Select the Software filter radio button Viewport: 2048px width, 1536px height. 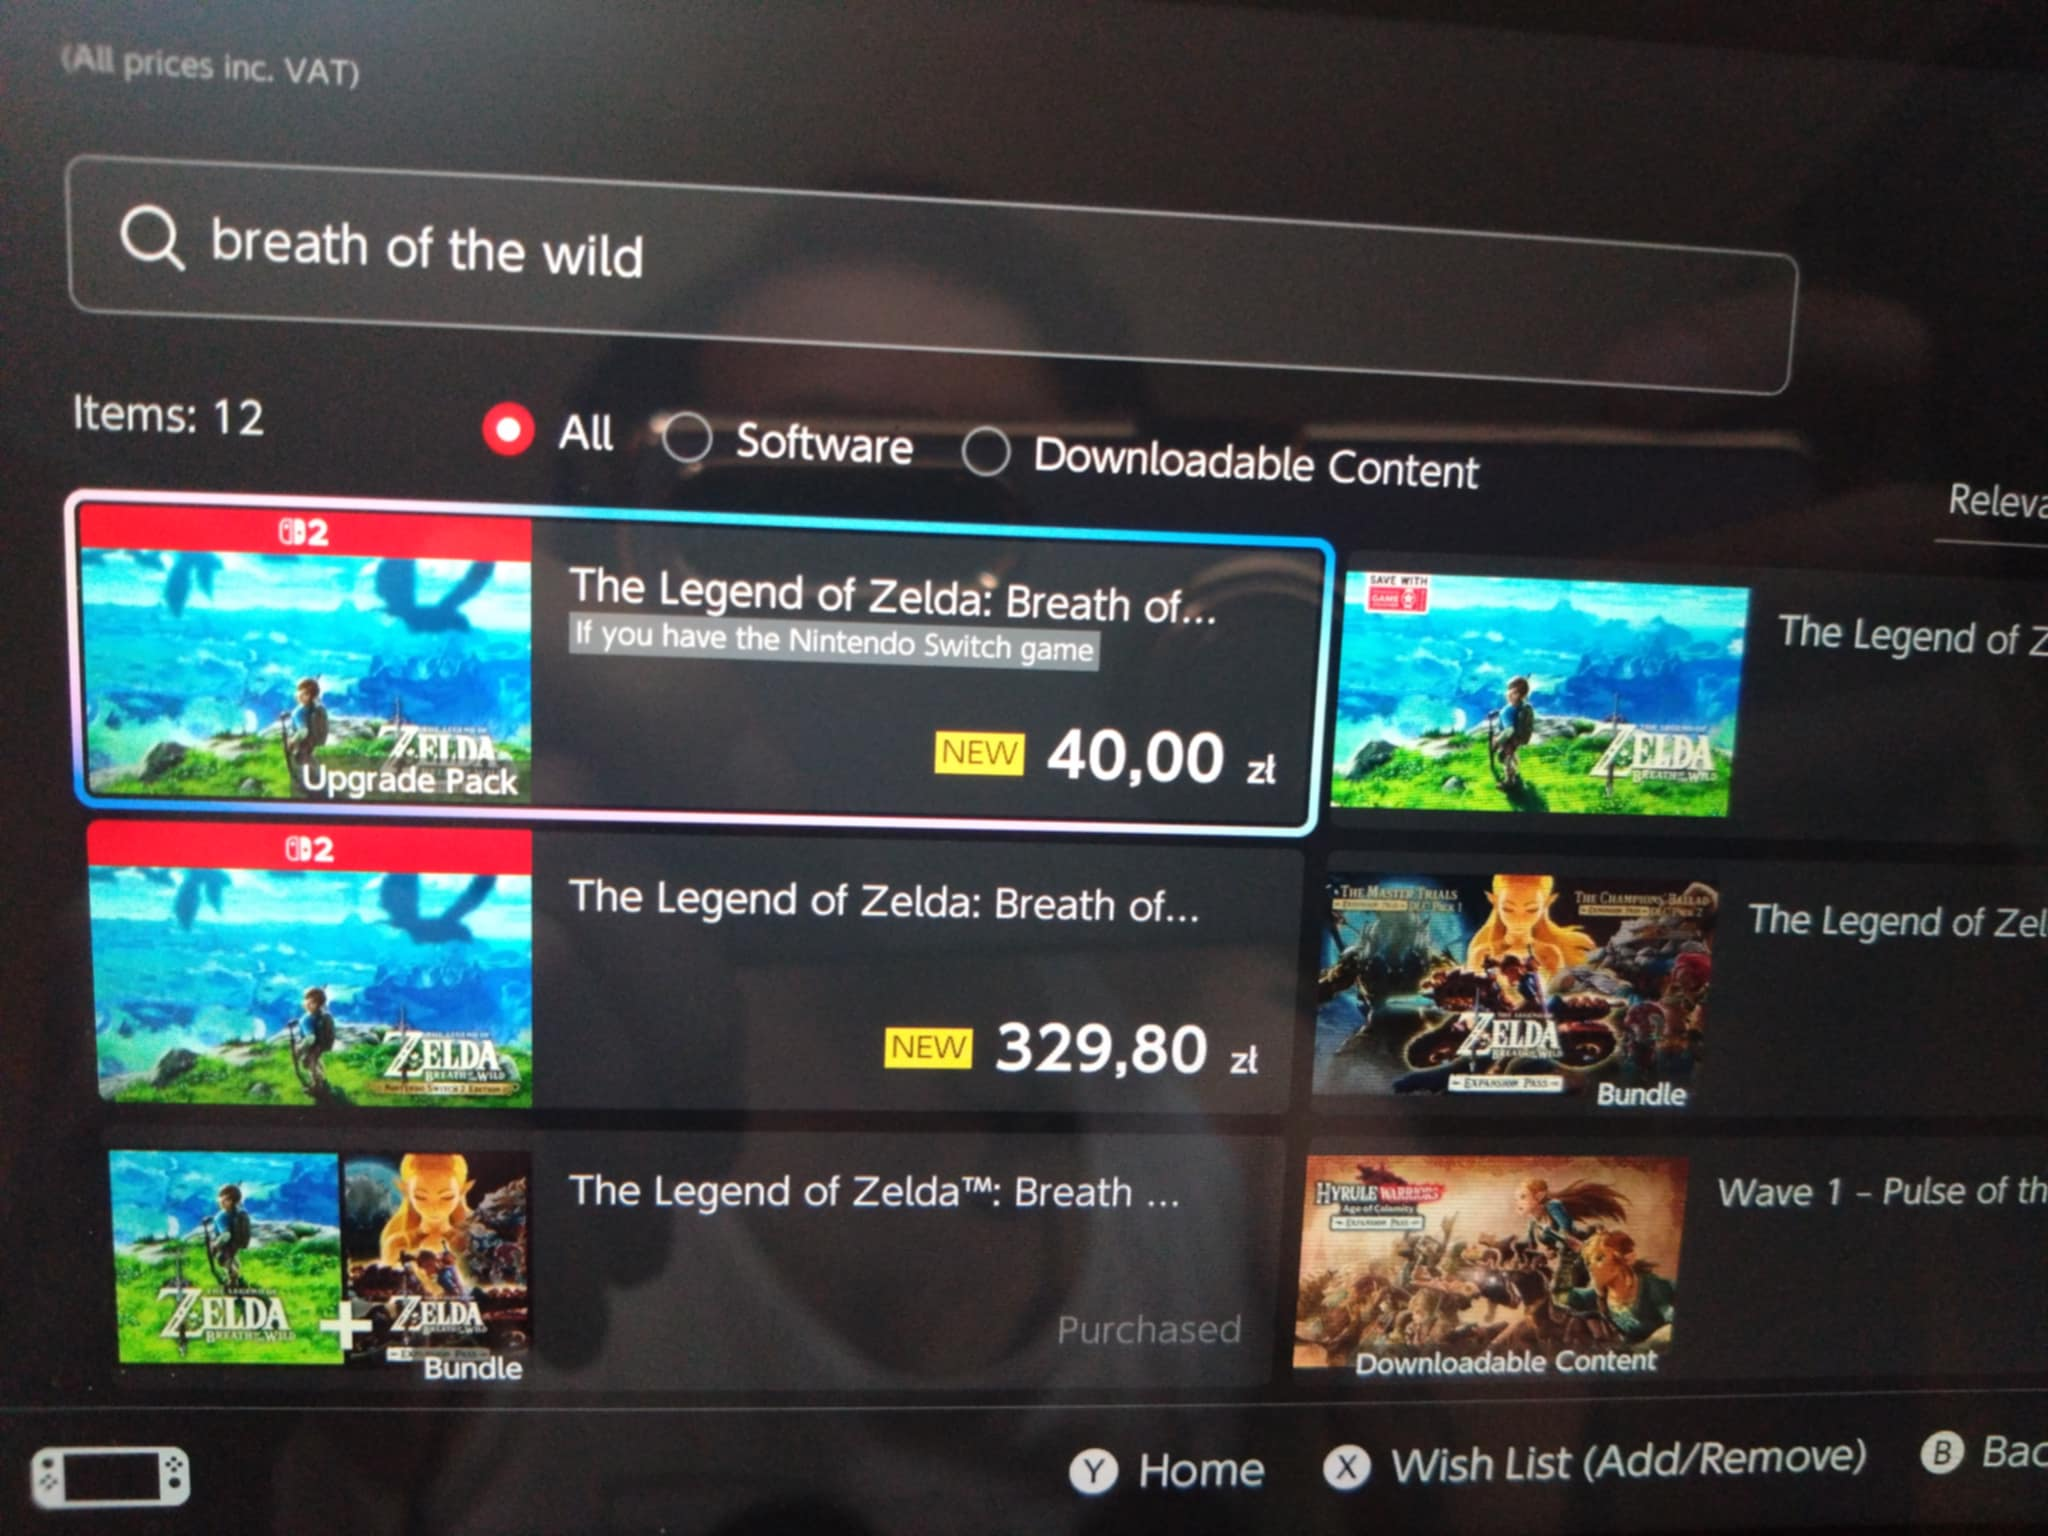686,438
